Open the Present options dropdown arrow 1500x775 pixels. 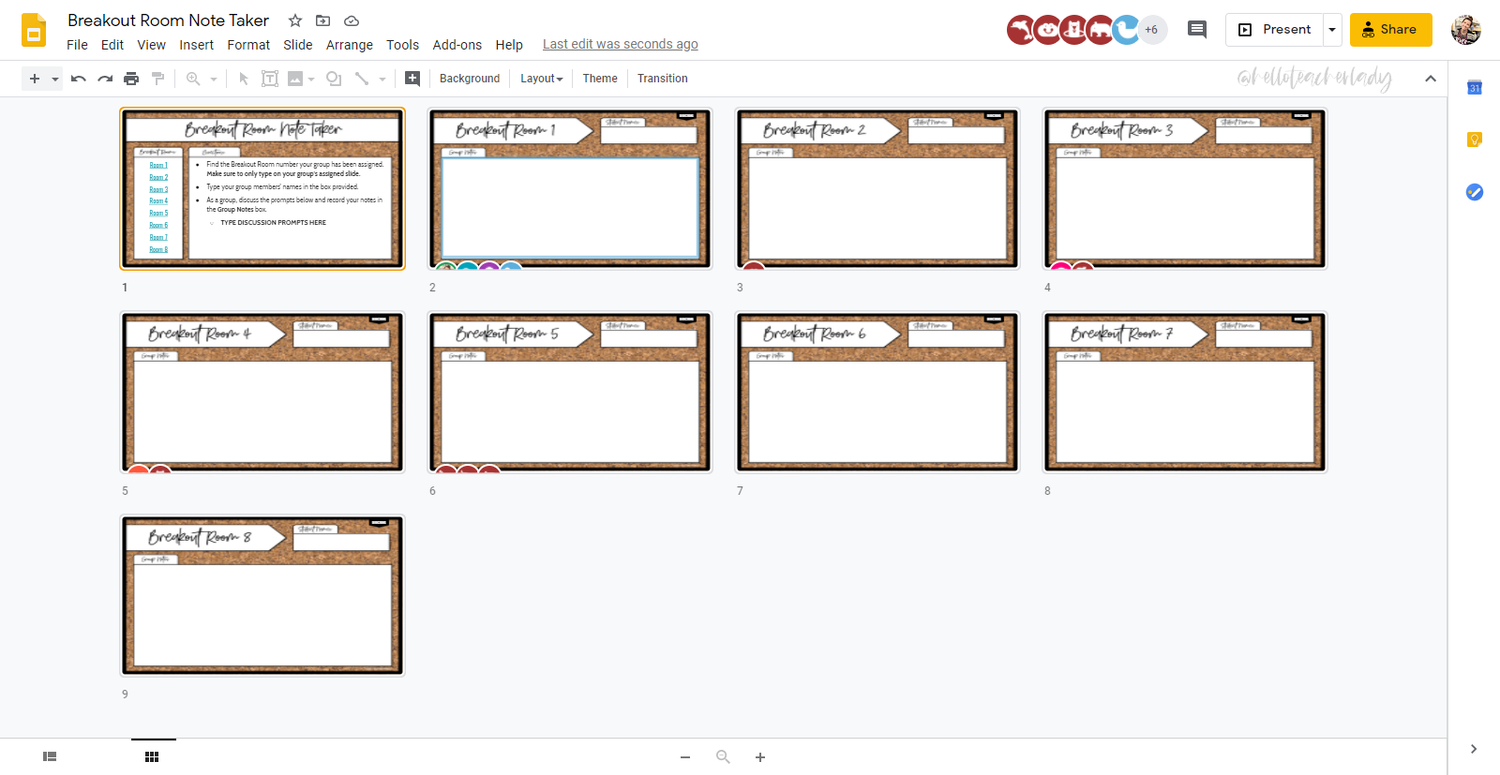(x=1332, y=29)
